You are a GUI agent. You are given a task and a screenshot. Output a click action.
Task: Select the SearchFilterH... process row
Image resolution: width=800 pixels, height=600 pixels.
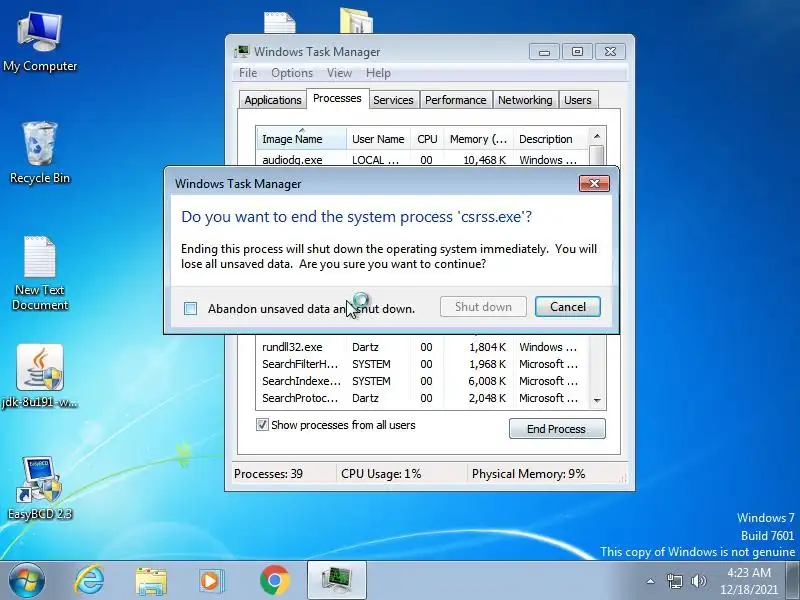point(422,364)
